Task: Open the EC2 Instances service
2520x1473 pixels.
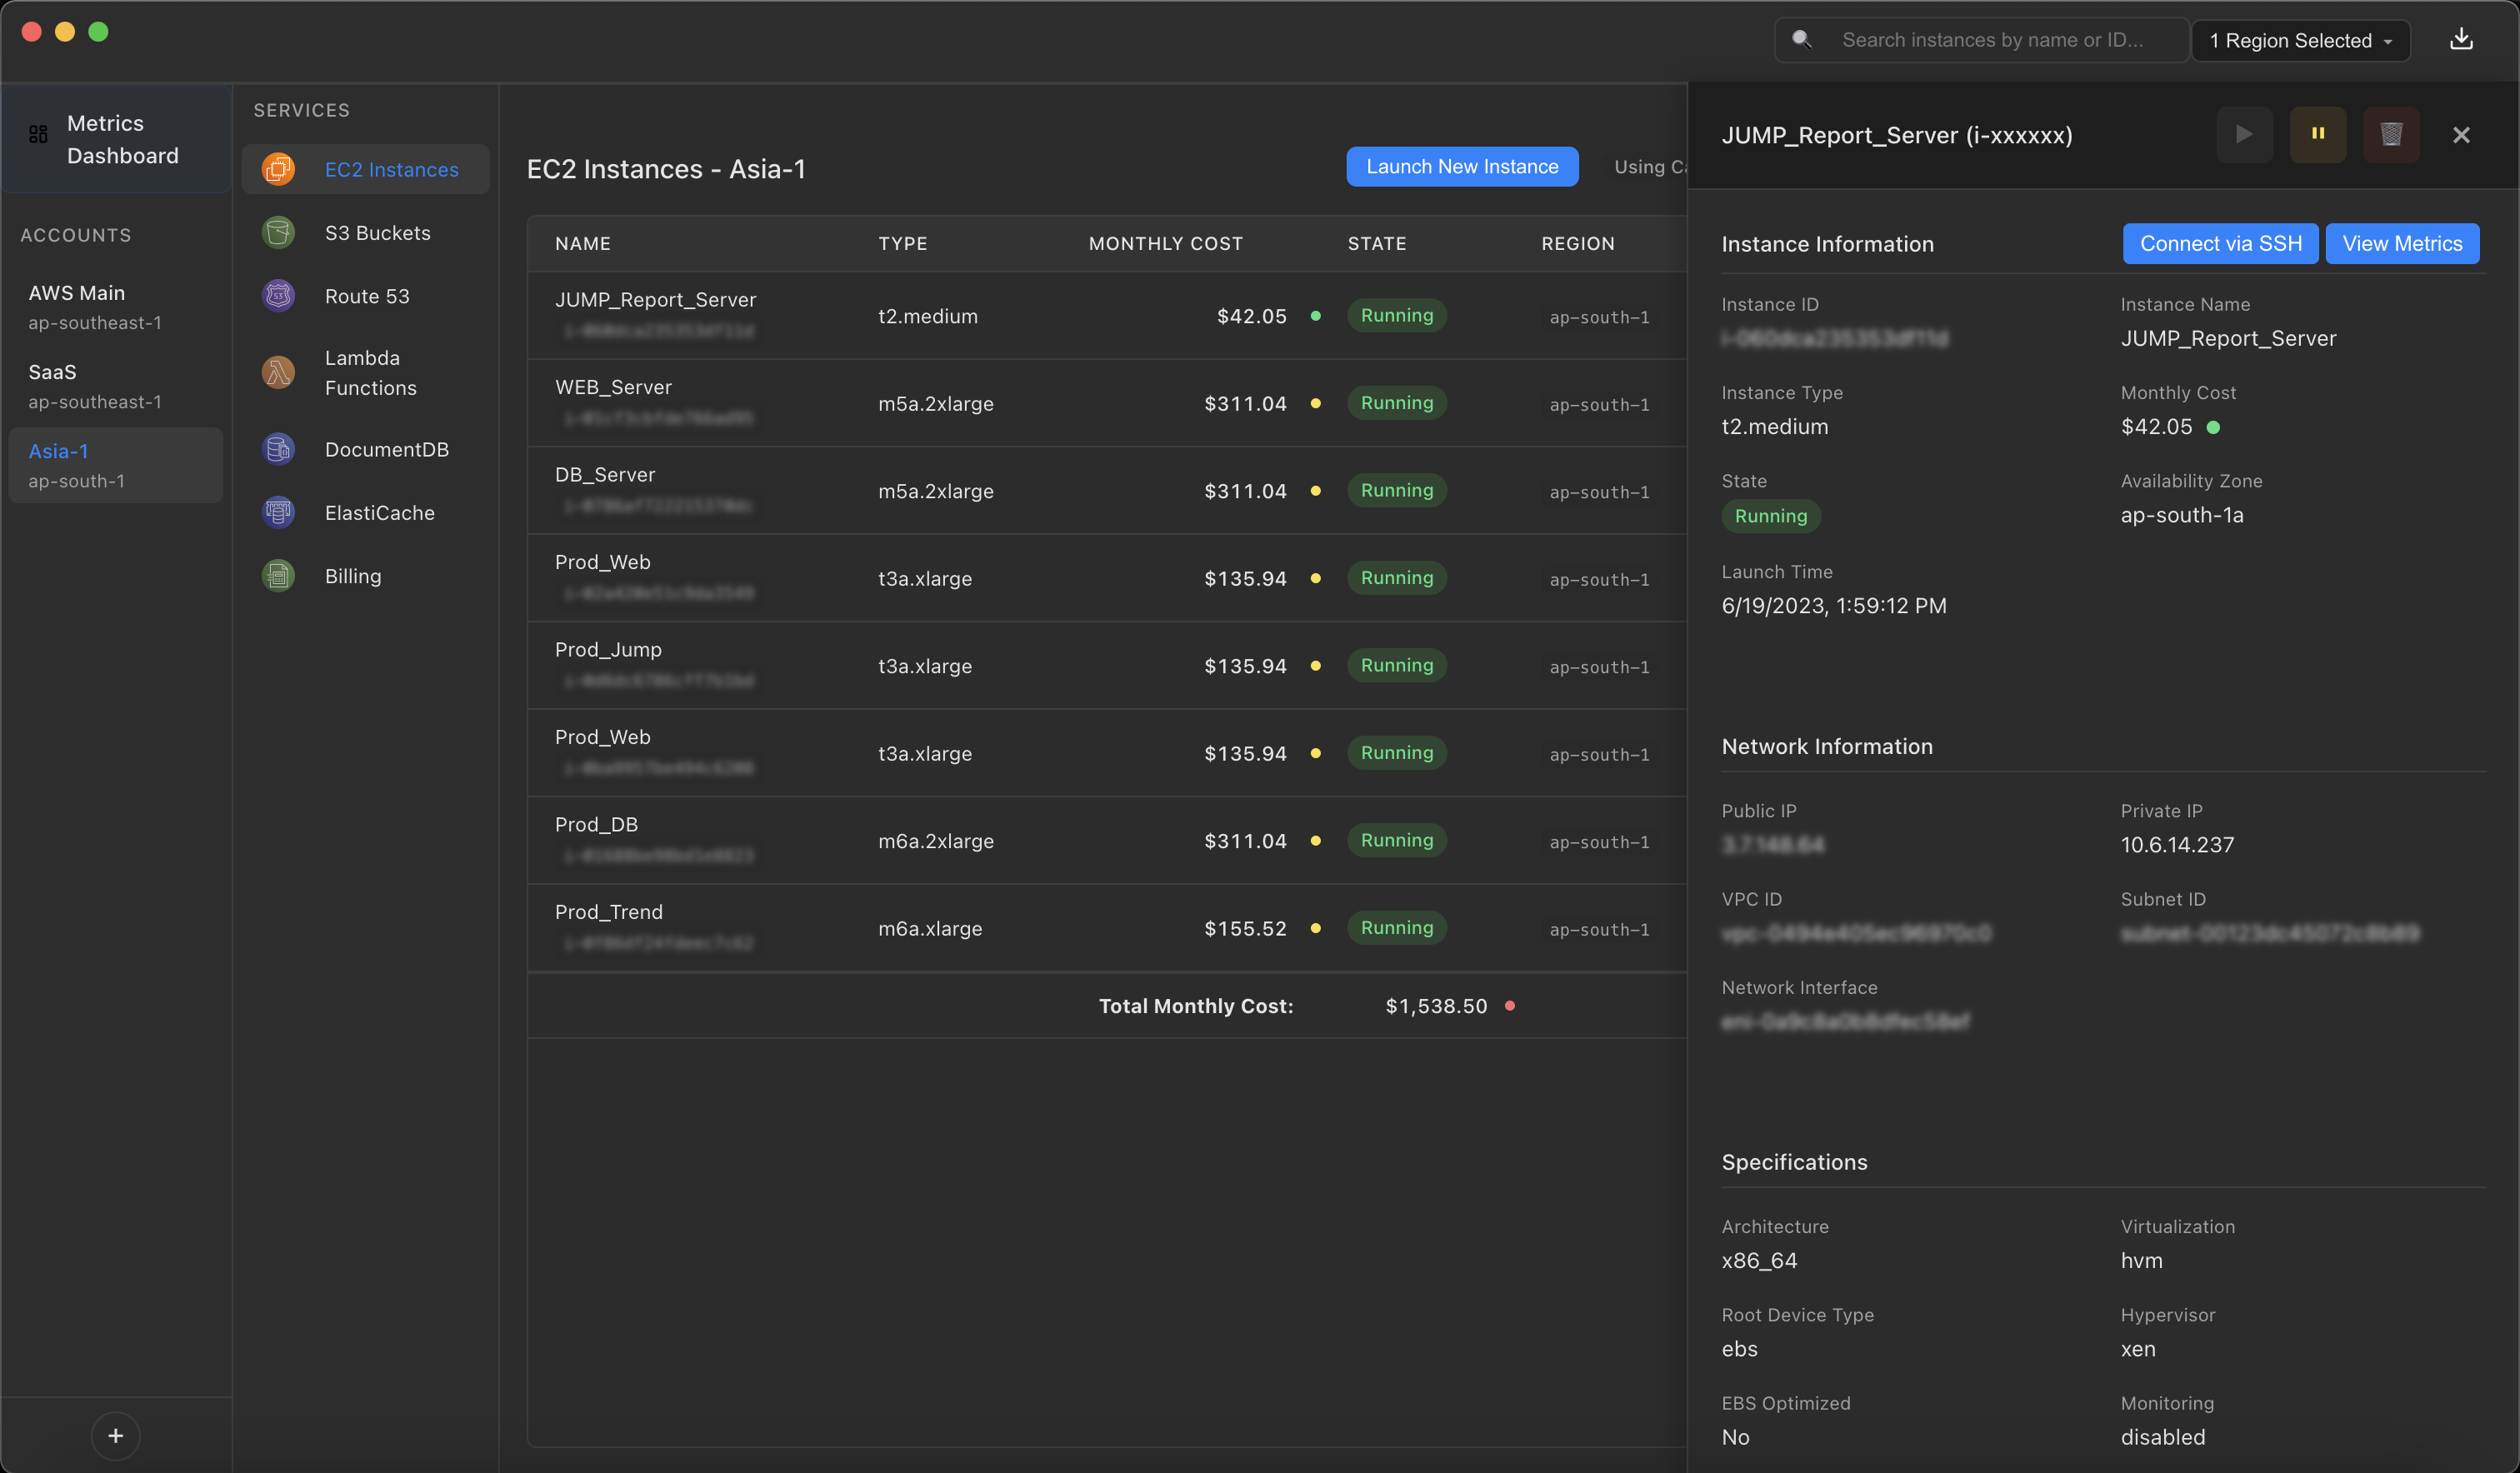Action: (365, 169)
